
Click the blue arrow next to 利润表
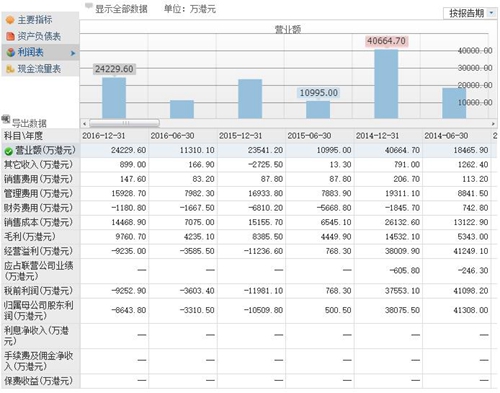[73, 53]
